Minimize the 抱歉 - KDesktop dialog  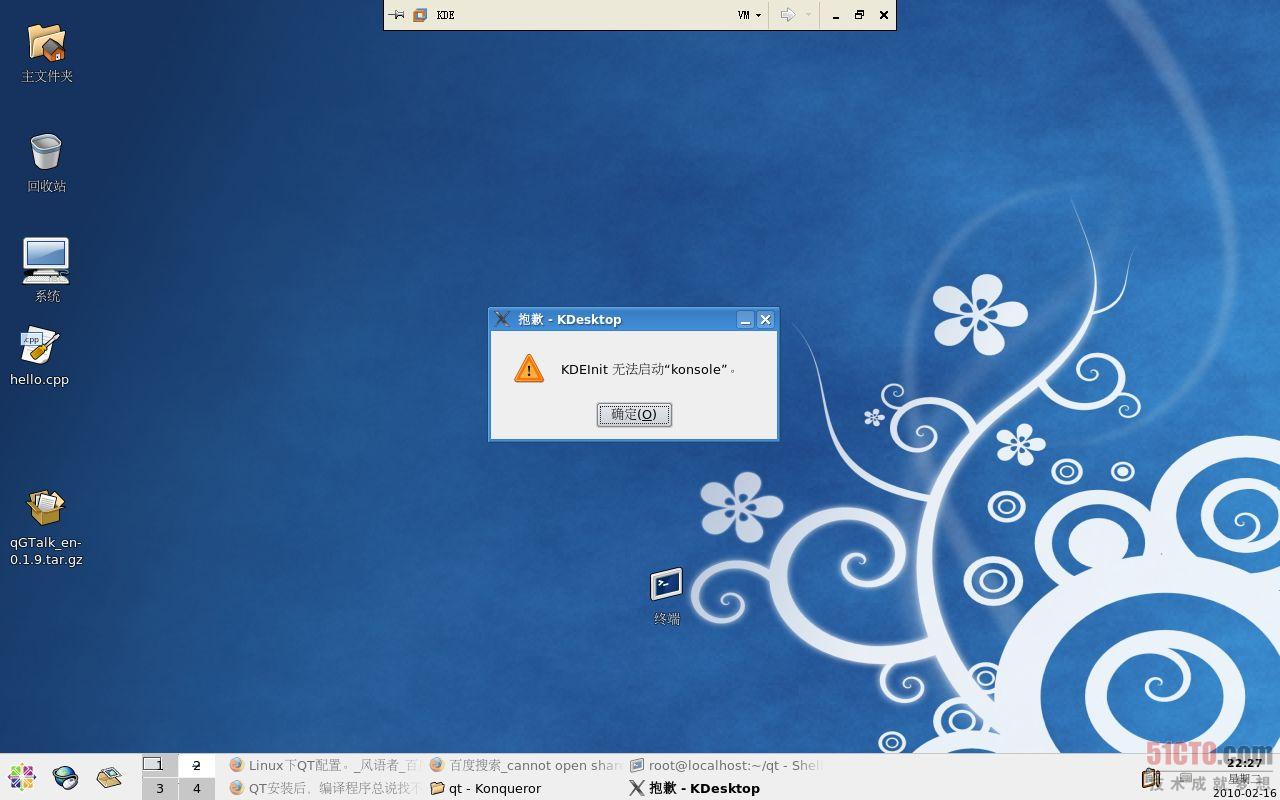point(745,320)
